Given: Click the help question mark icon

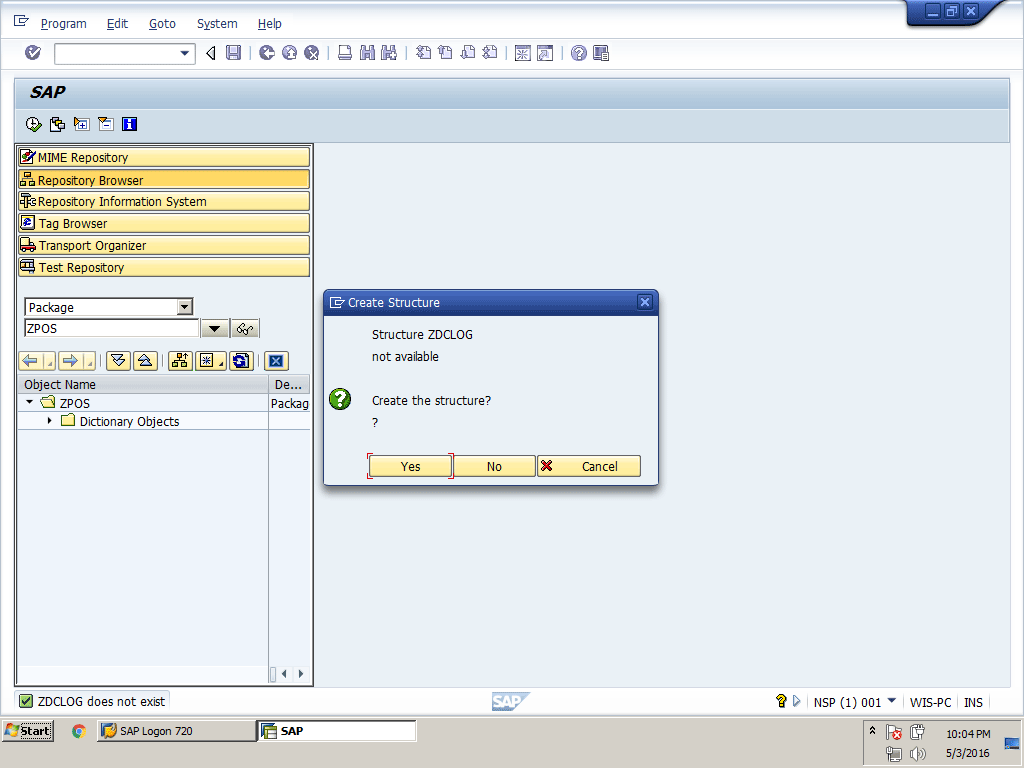Looking at the screenshot, I should coord(578,53).
